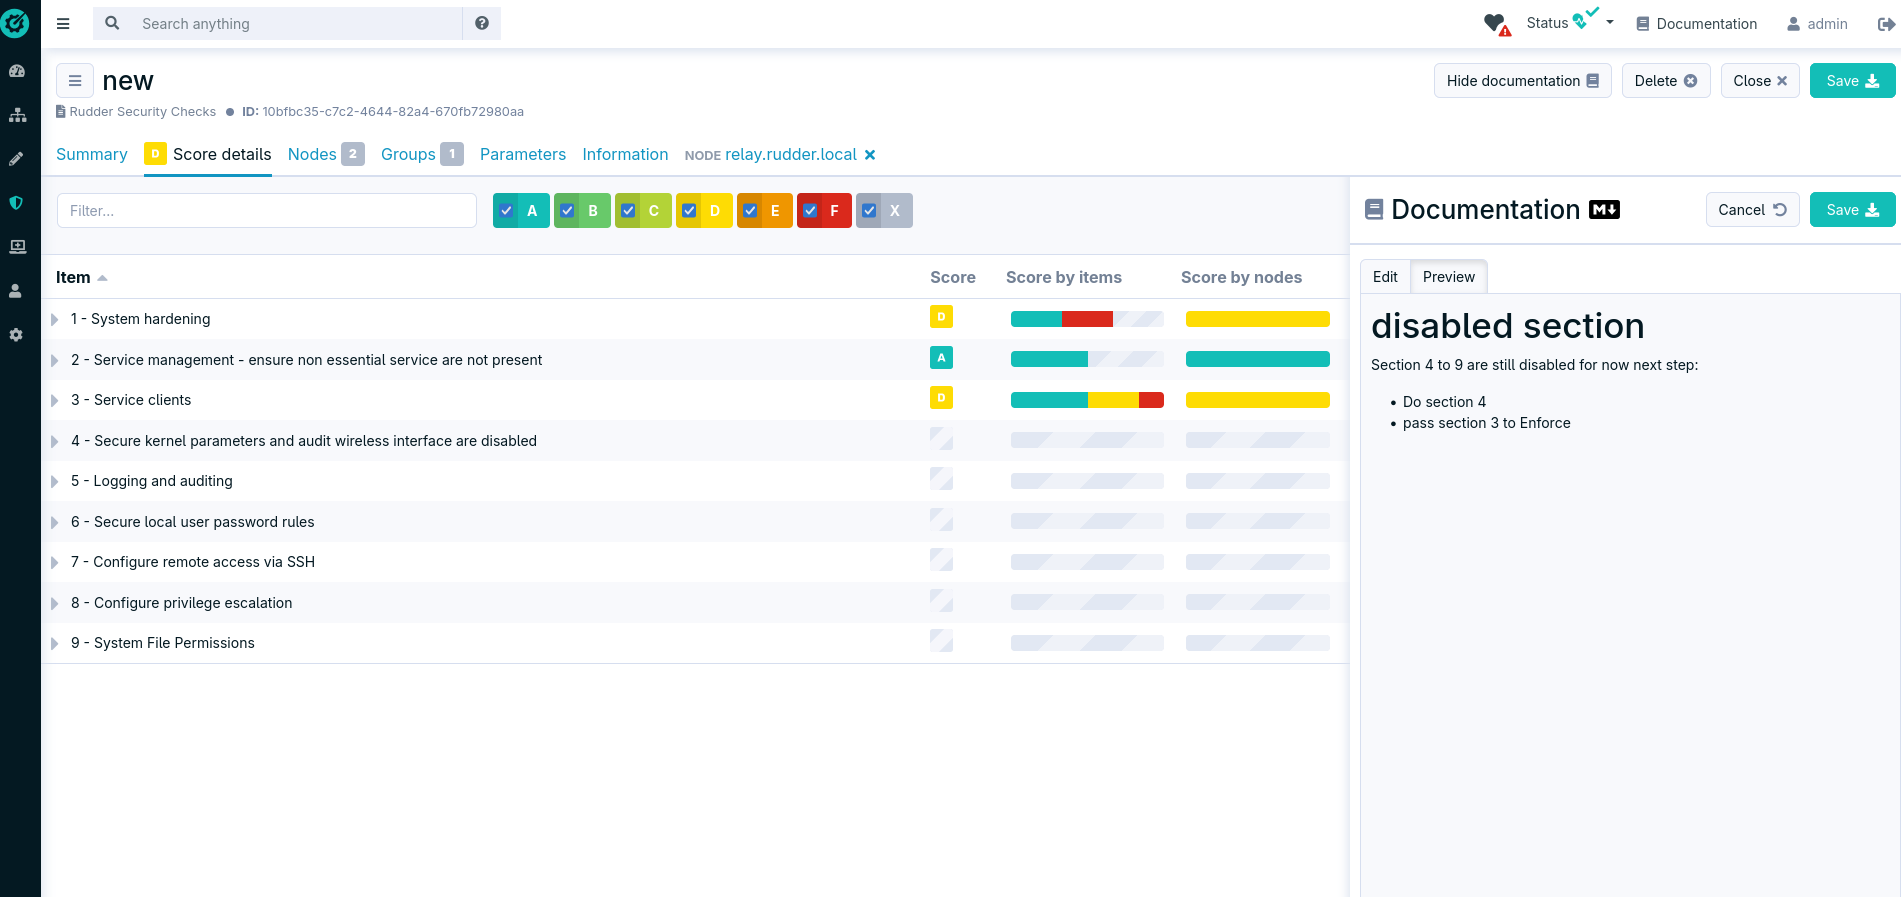1901x897 pixels.
Task: Click the Delete button
Action: point(1665,81)
